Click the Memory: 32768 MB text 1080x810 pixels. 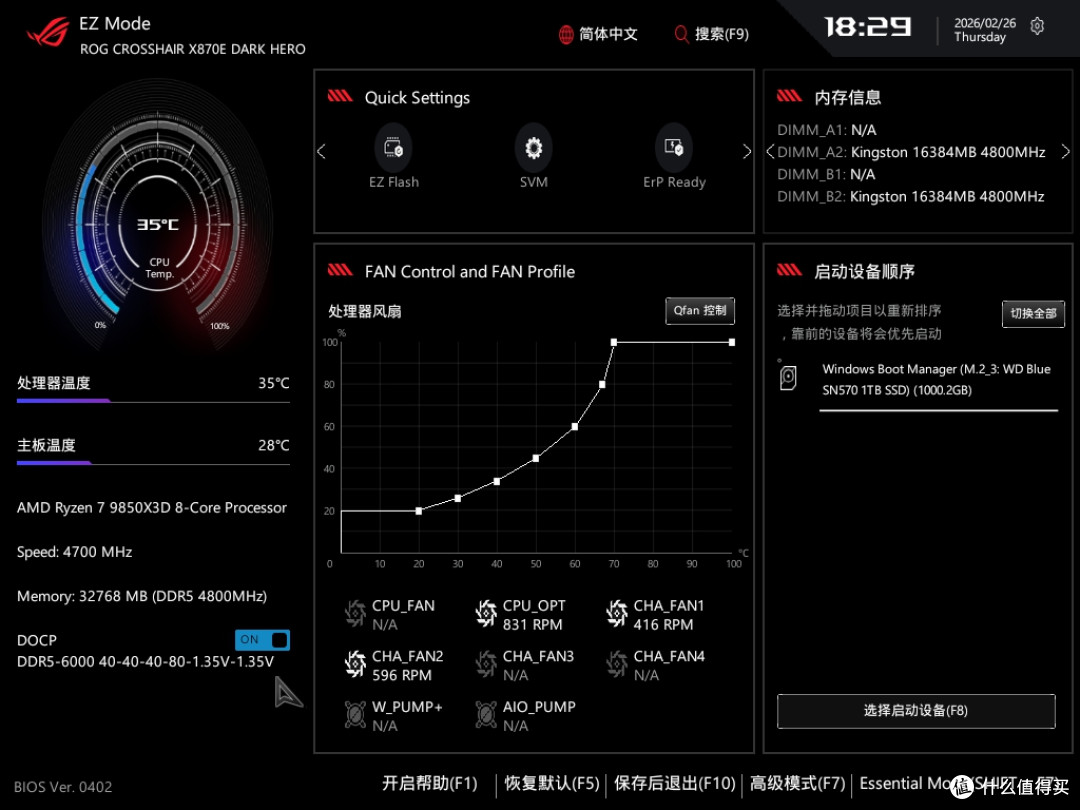pos(142,596)
